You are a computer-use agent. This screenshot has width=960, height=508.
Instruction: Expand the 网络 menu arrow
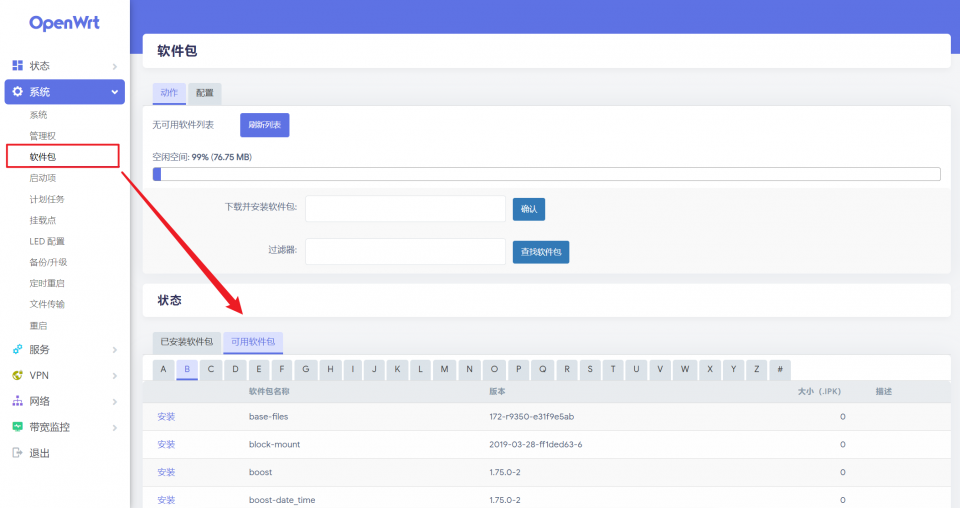pos(115,402)
